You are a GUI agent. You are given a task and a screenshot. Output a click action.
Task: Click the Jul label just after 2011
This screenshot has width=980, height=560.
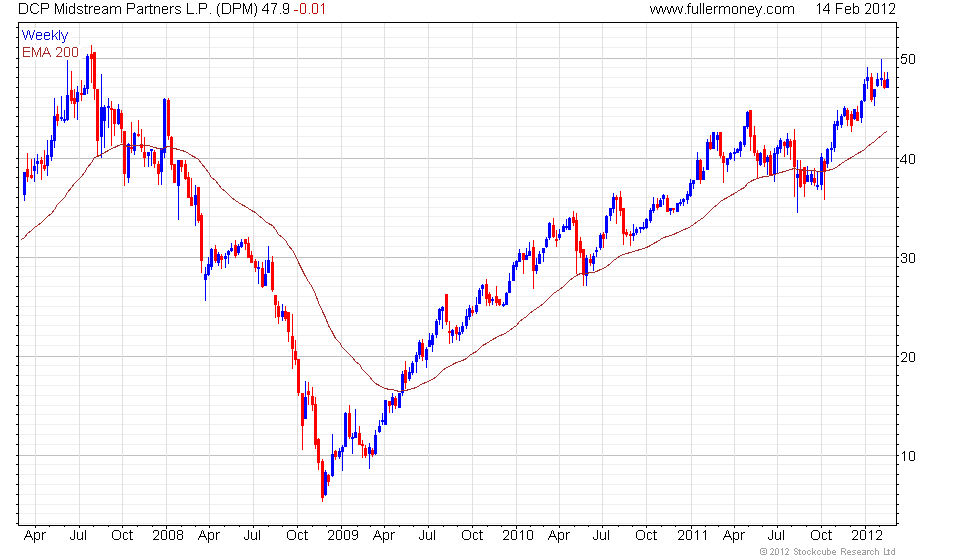[776, 536]
